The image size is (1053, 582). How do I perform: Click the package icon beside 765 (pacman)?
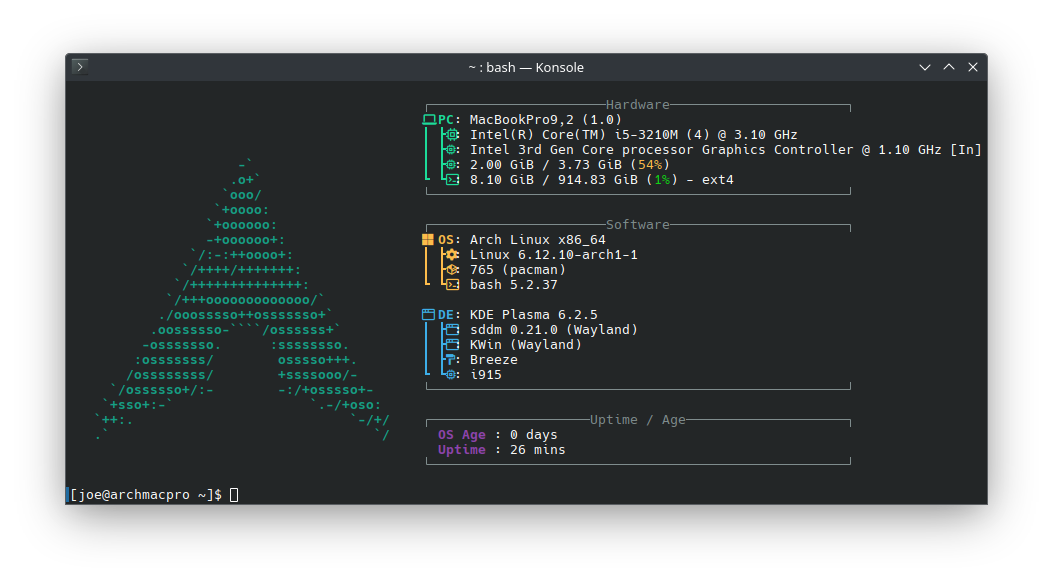point(451,270)
